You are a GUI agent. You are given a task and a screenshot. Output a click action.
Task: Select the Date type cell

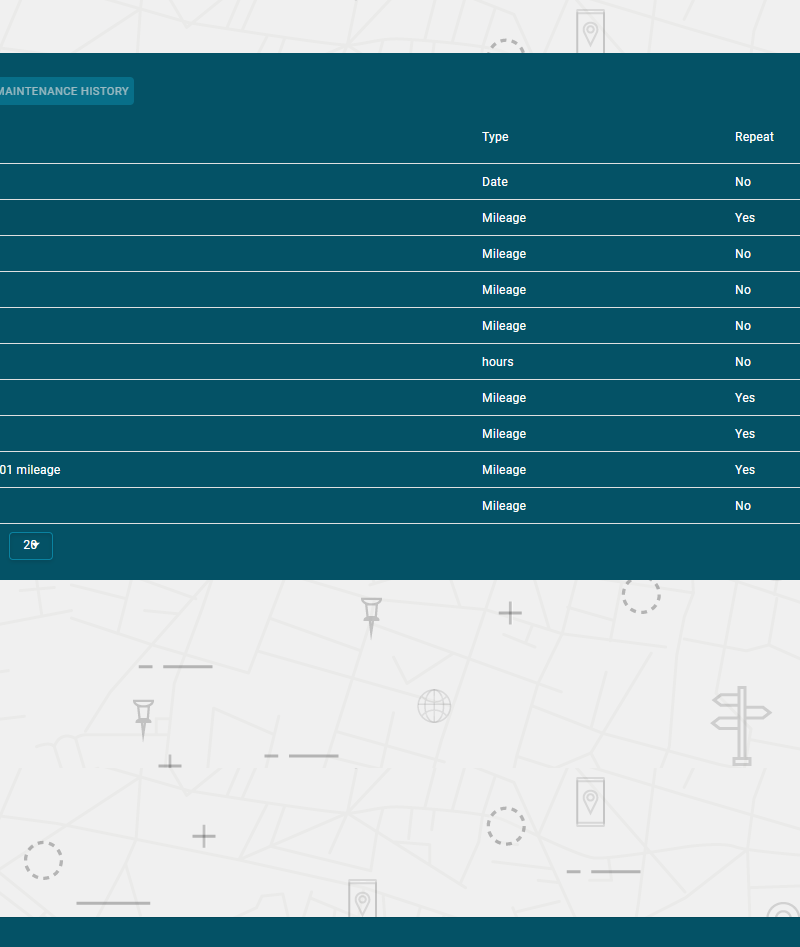[494, 182]
